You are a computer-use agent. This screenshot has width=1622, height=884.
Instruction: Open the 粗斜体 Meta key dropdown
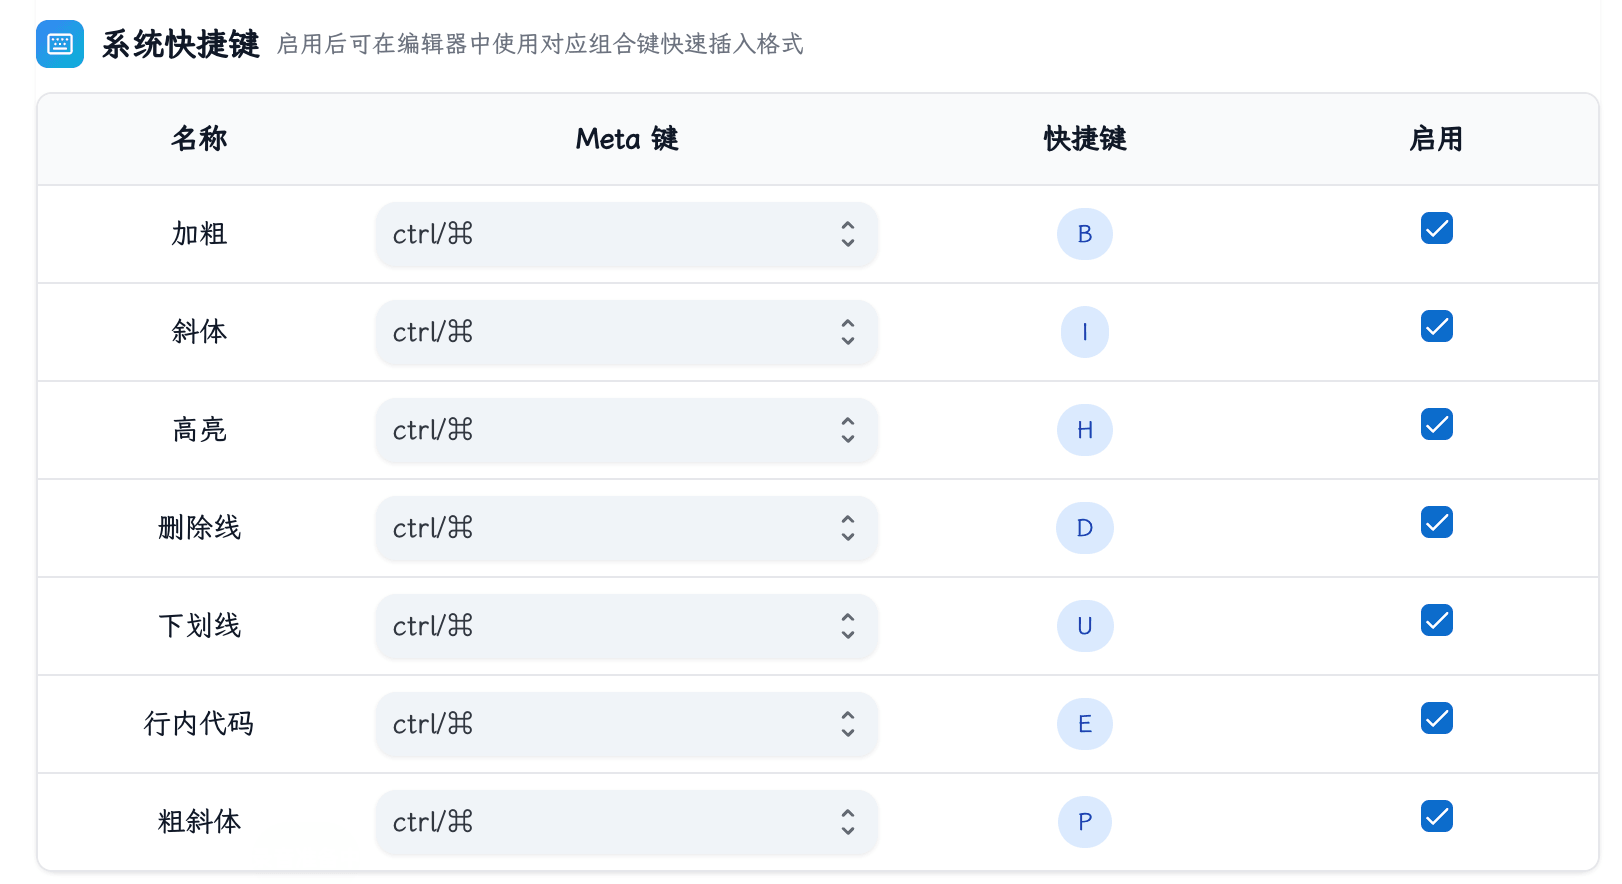[627, 822]
